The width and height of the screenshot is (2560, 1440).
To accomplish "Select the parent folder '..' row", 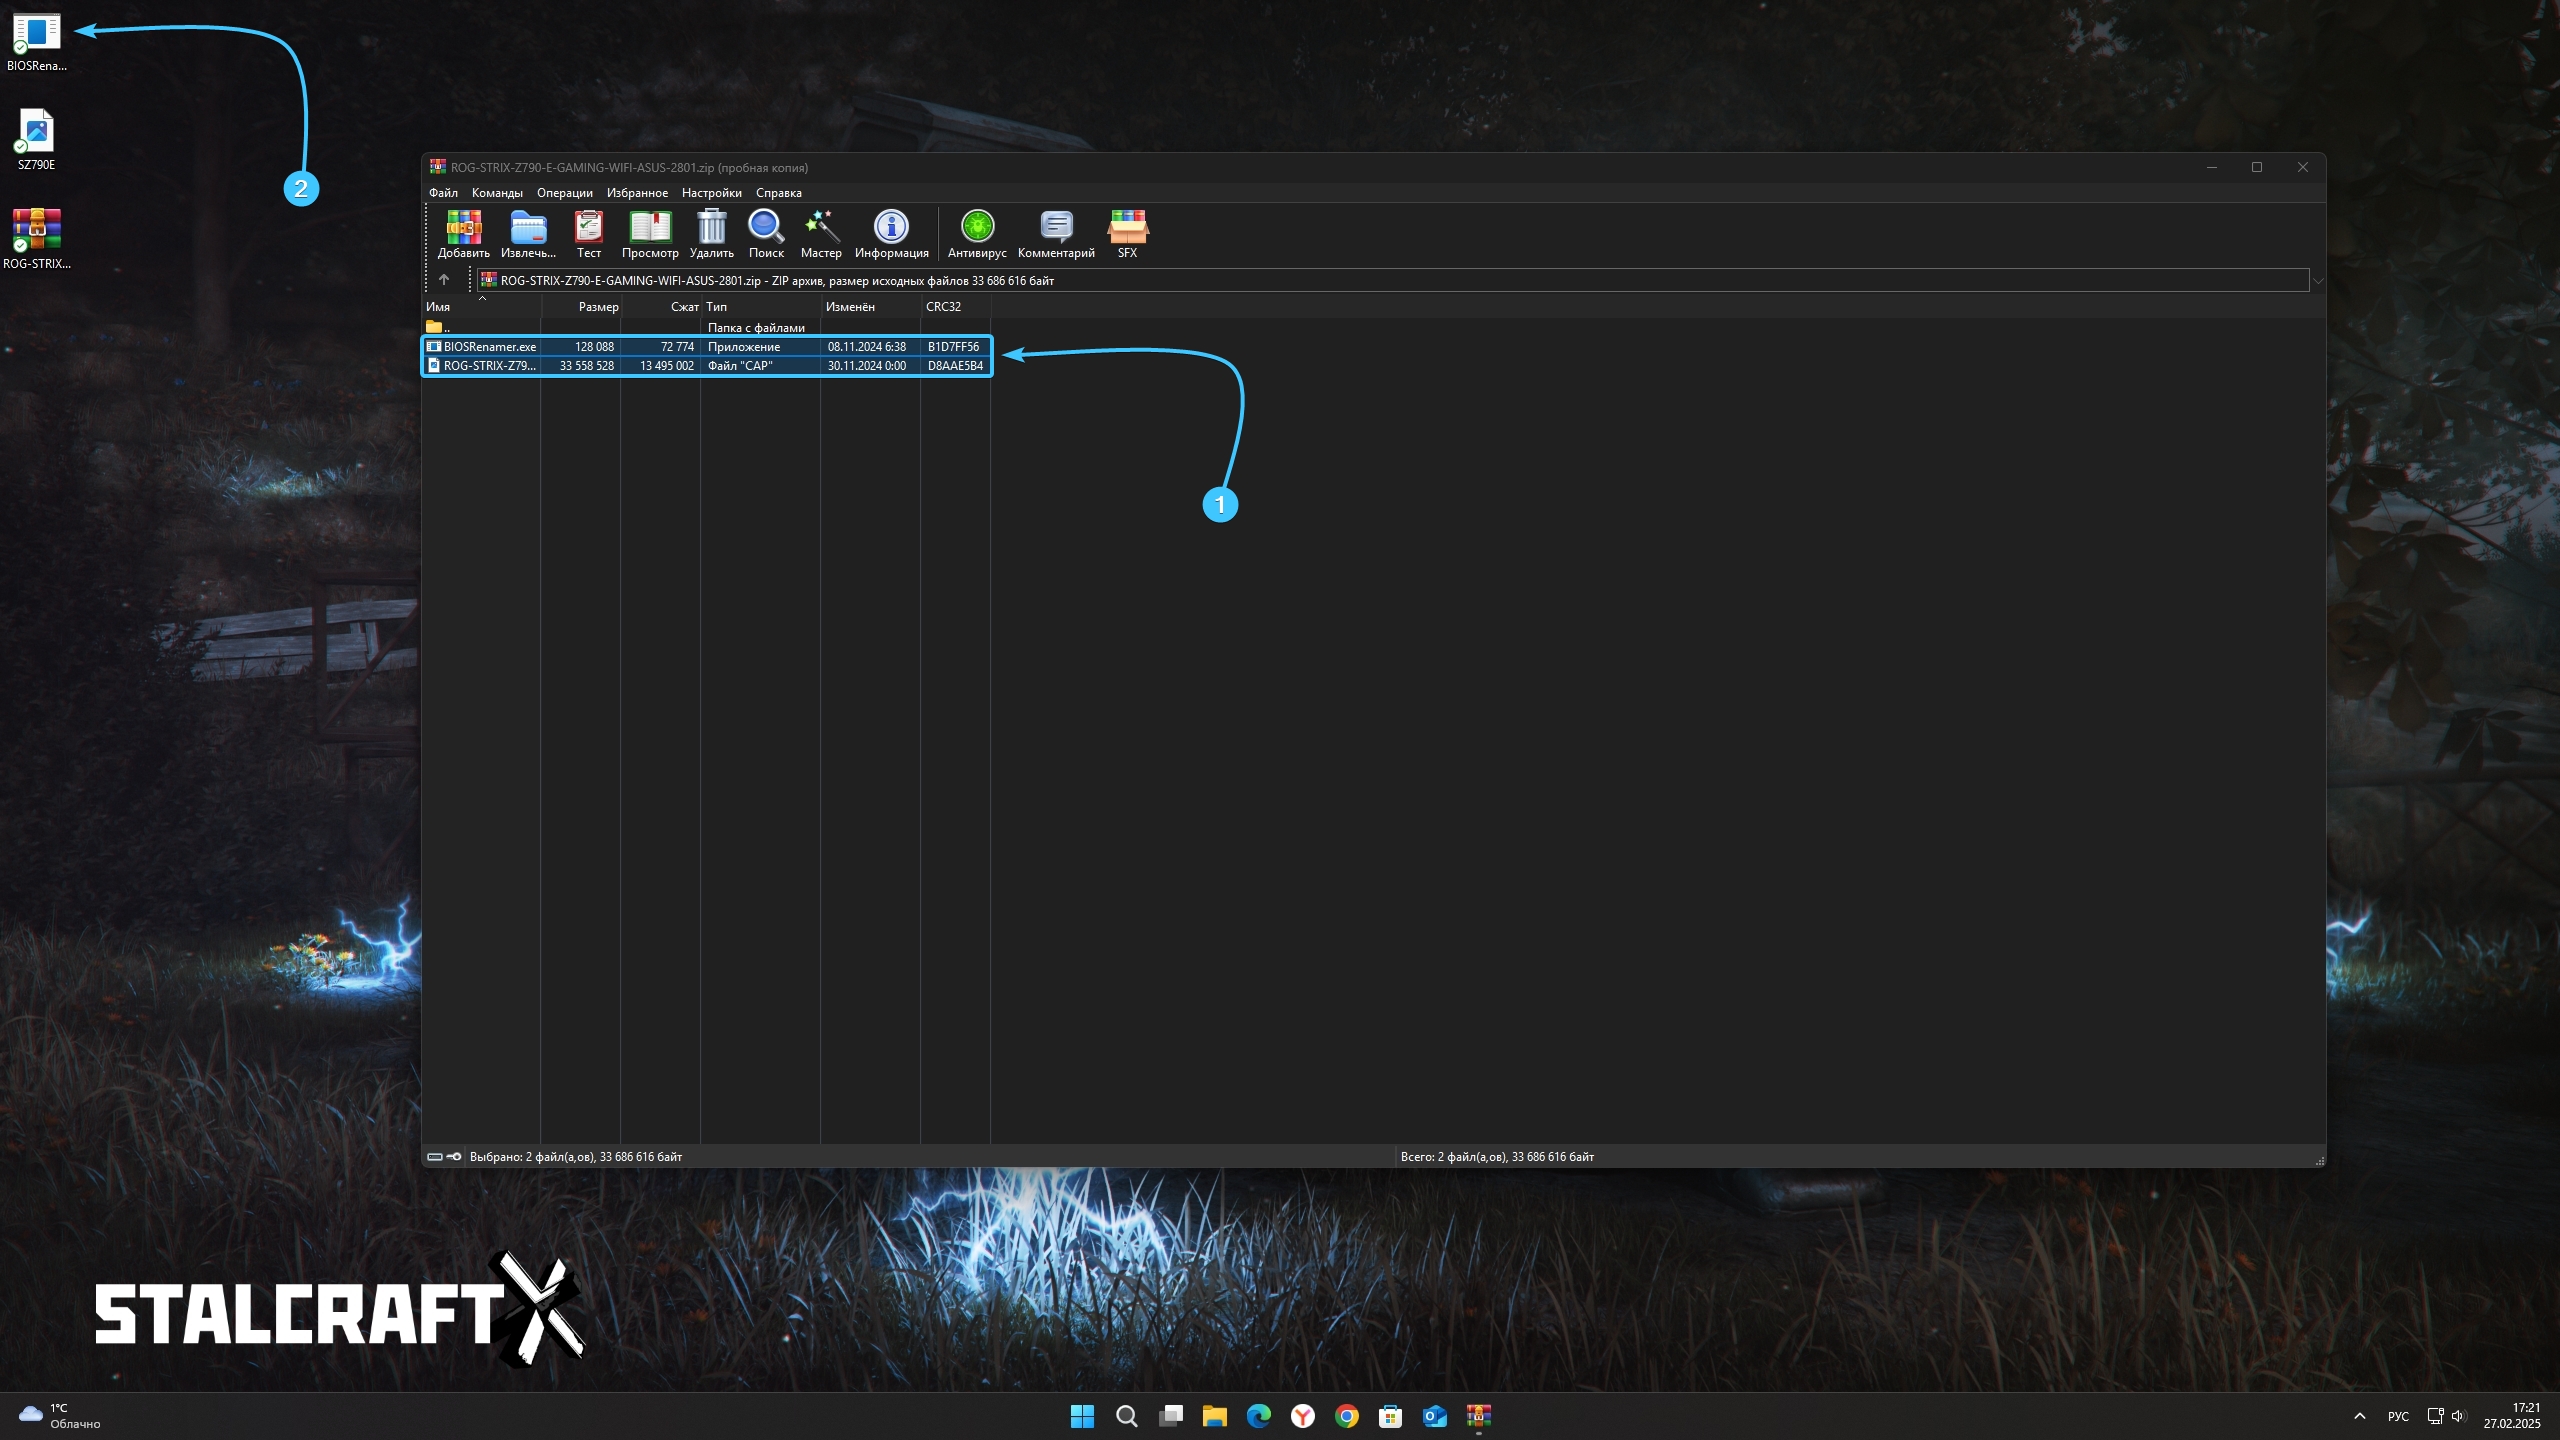I will (706, 327).
